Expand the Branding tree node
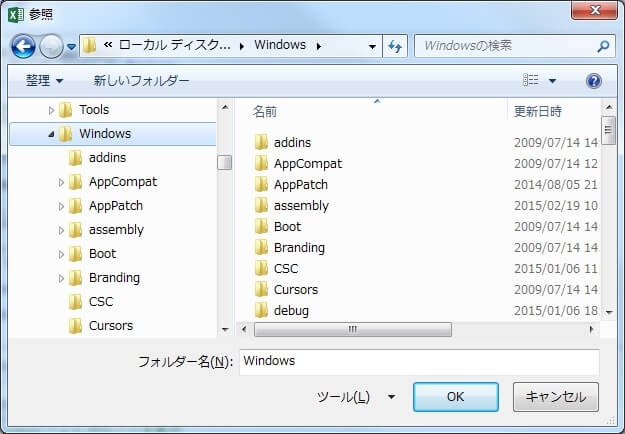This screenshot has height=434, width=625. point(61,278)
